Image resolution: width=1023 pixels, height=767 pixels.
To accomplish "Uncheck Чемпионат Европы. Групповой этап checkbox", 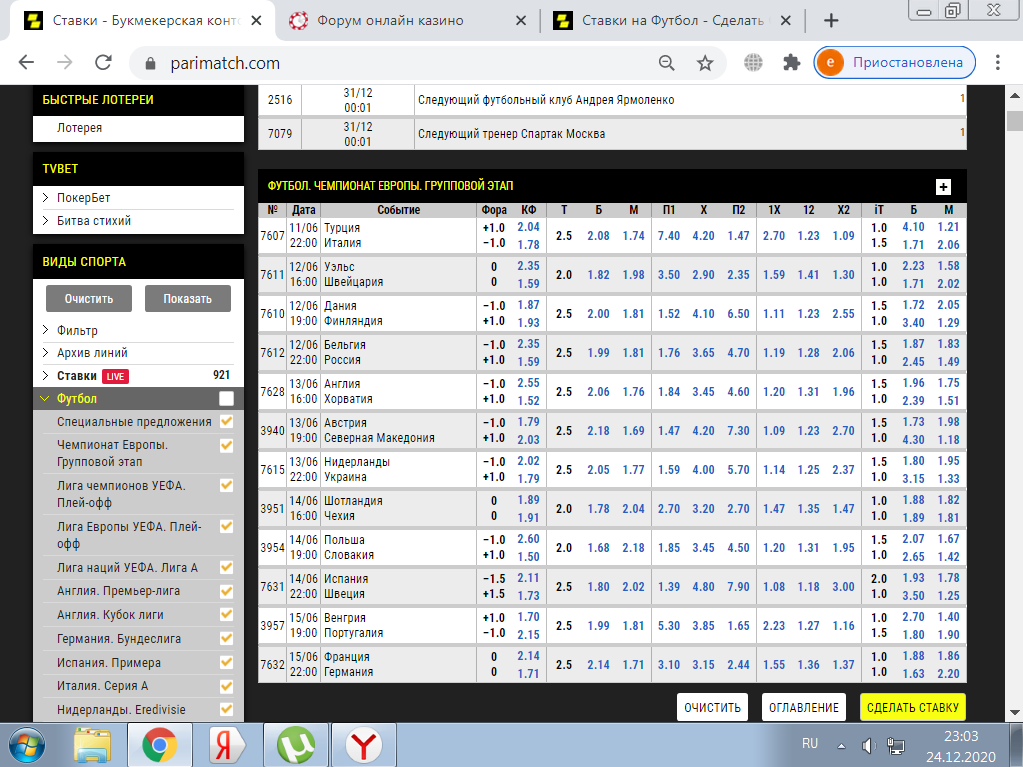I will [x=226, y=445].
